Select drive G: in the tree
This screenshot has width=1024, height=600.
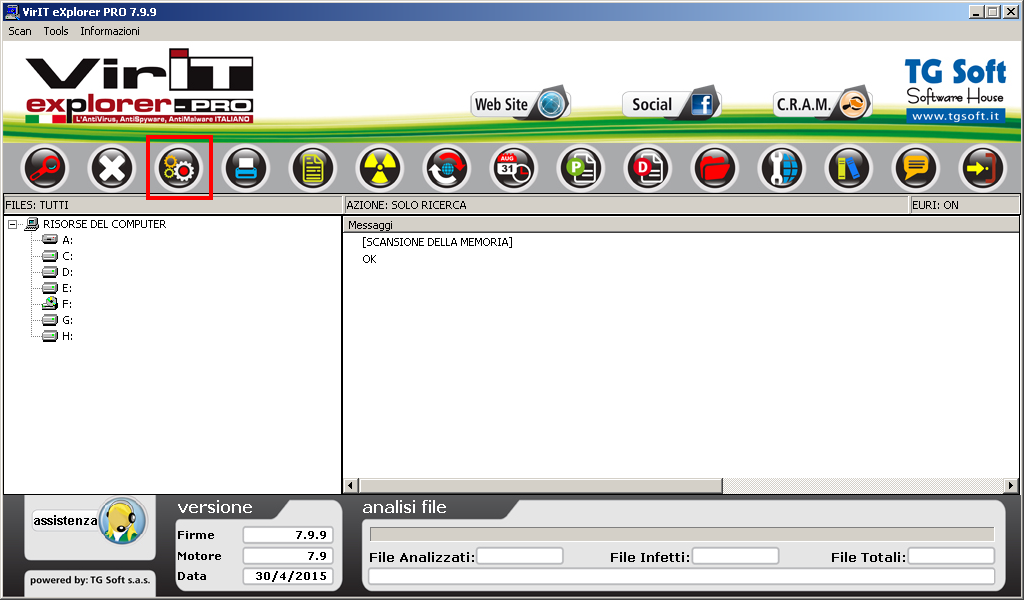[67, 320]
